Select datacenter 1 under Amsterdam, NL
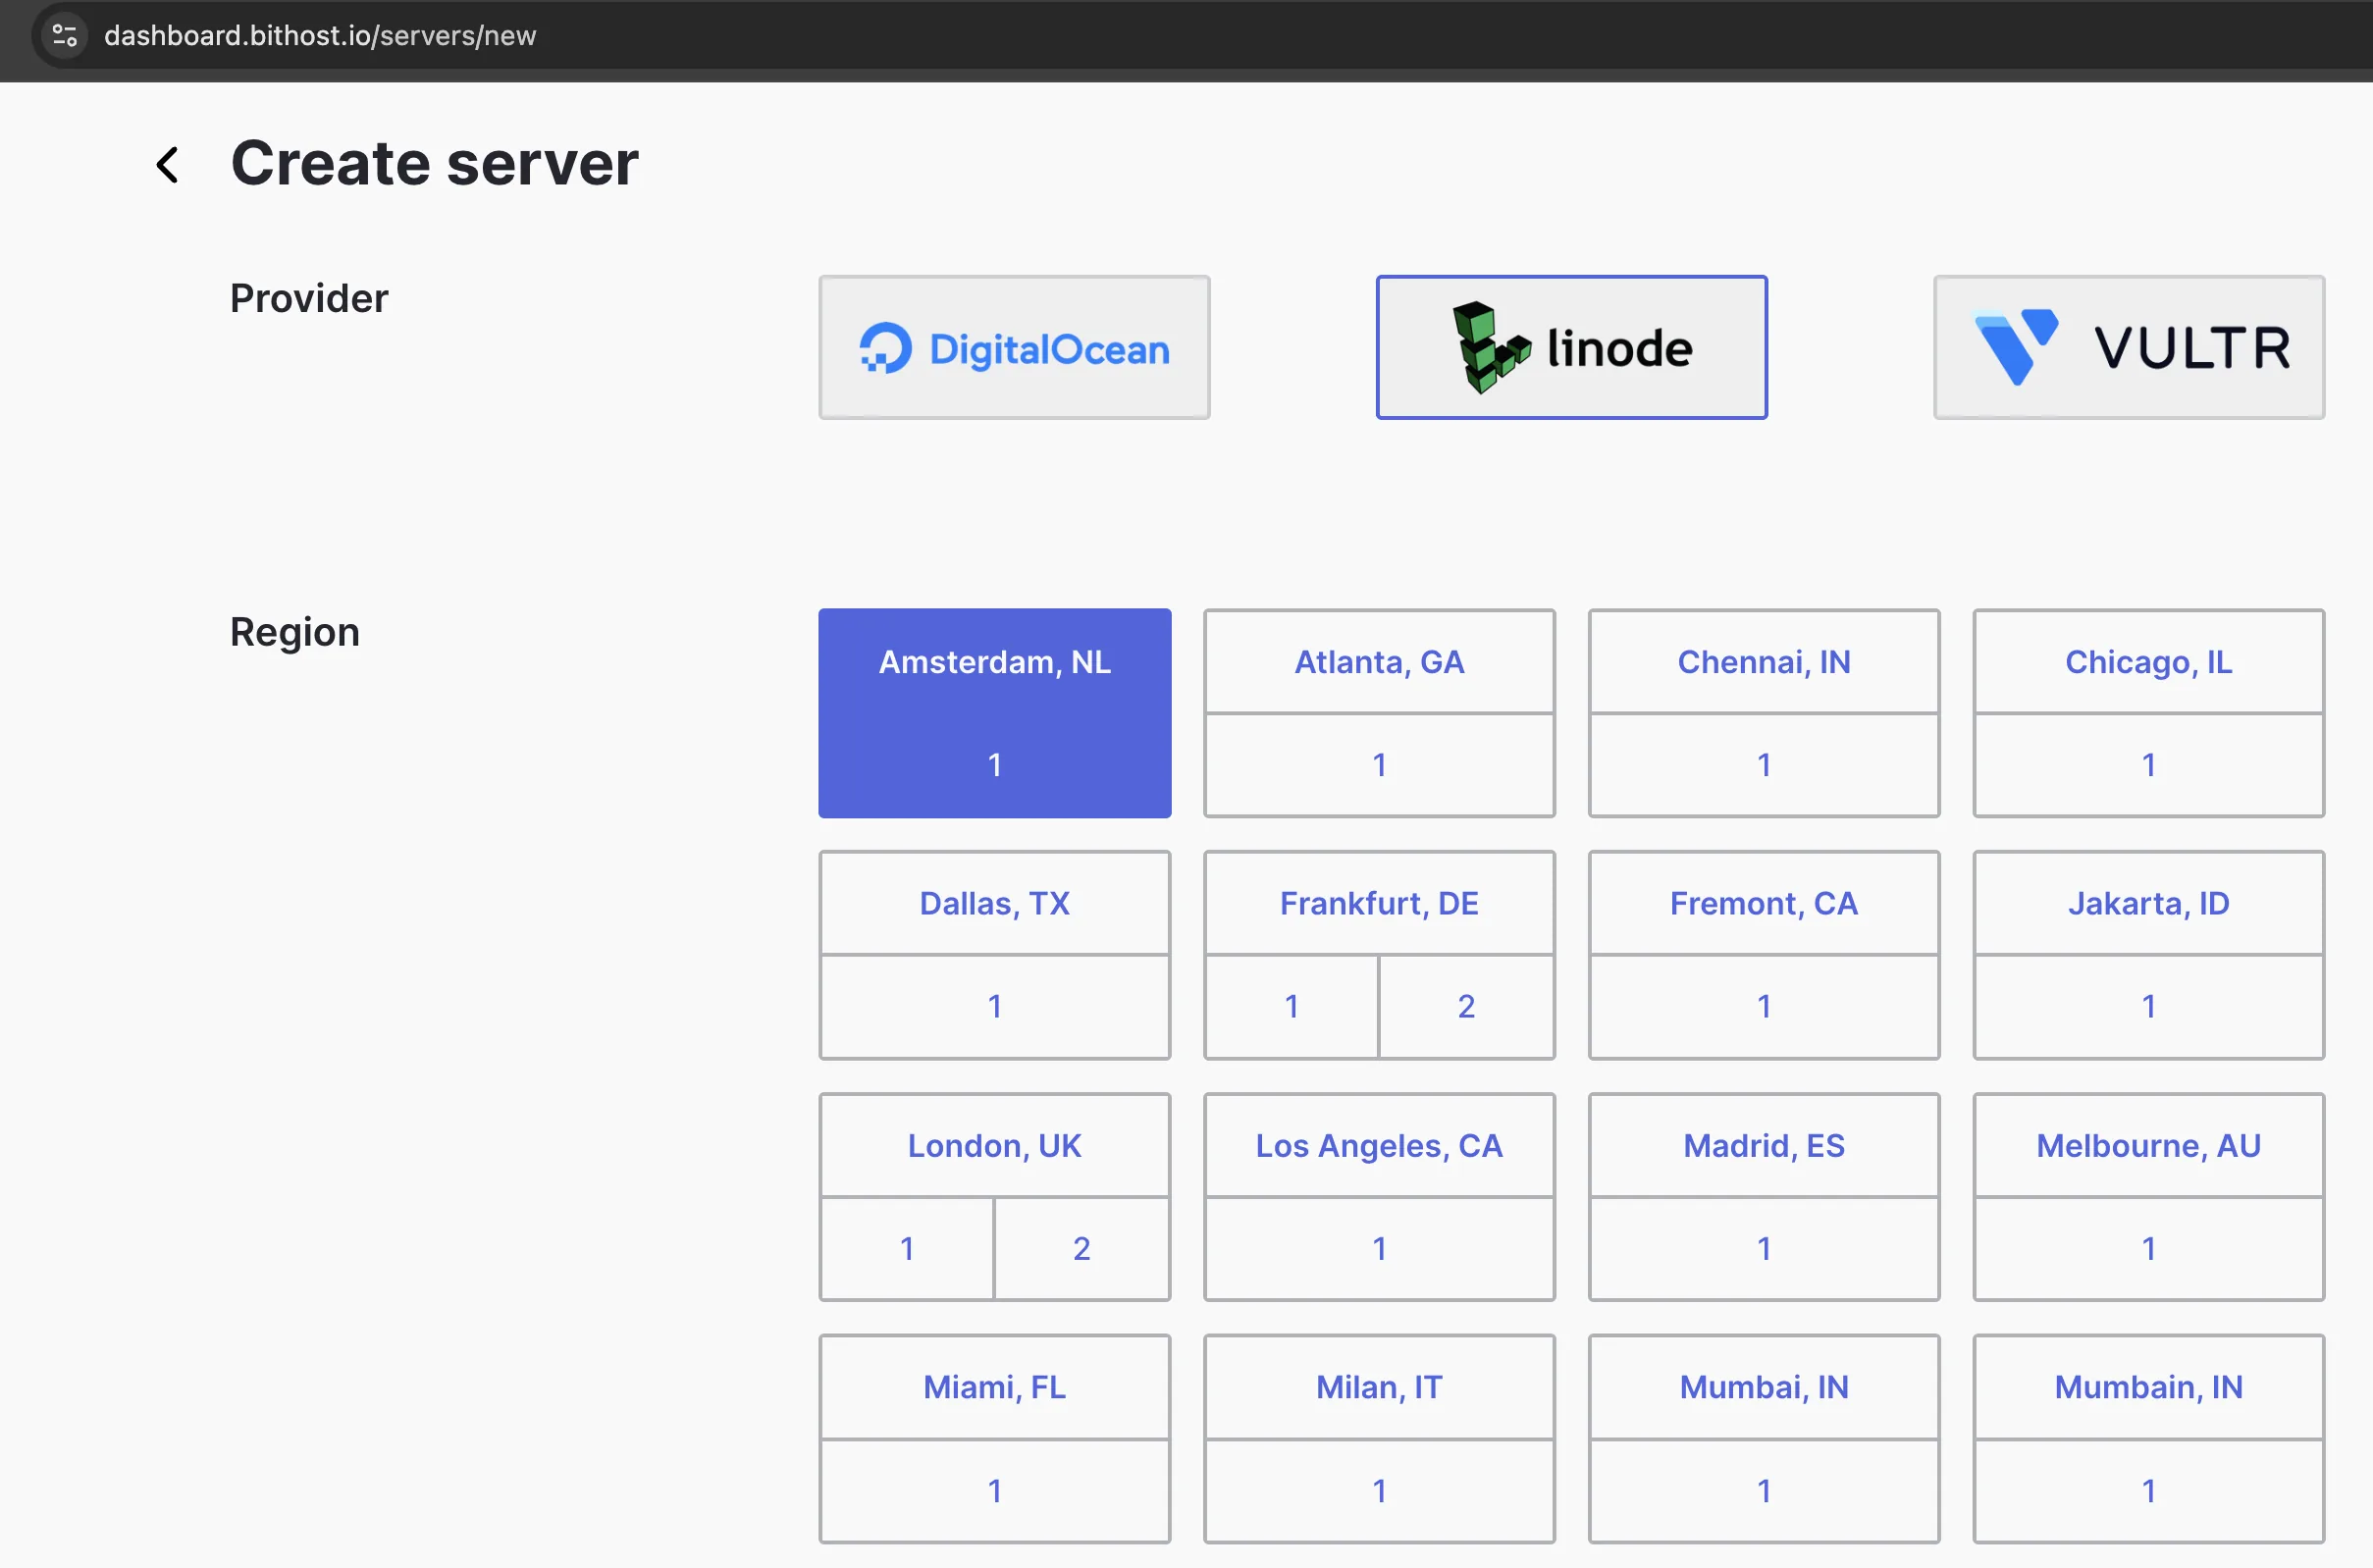Image resolution: width=2373 pixels, height=1568 pixels. coord(994,765)
